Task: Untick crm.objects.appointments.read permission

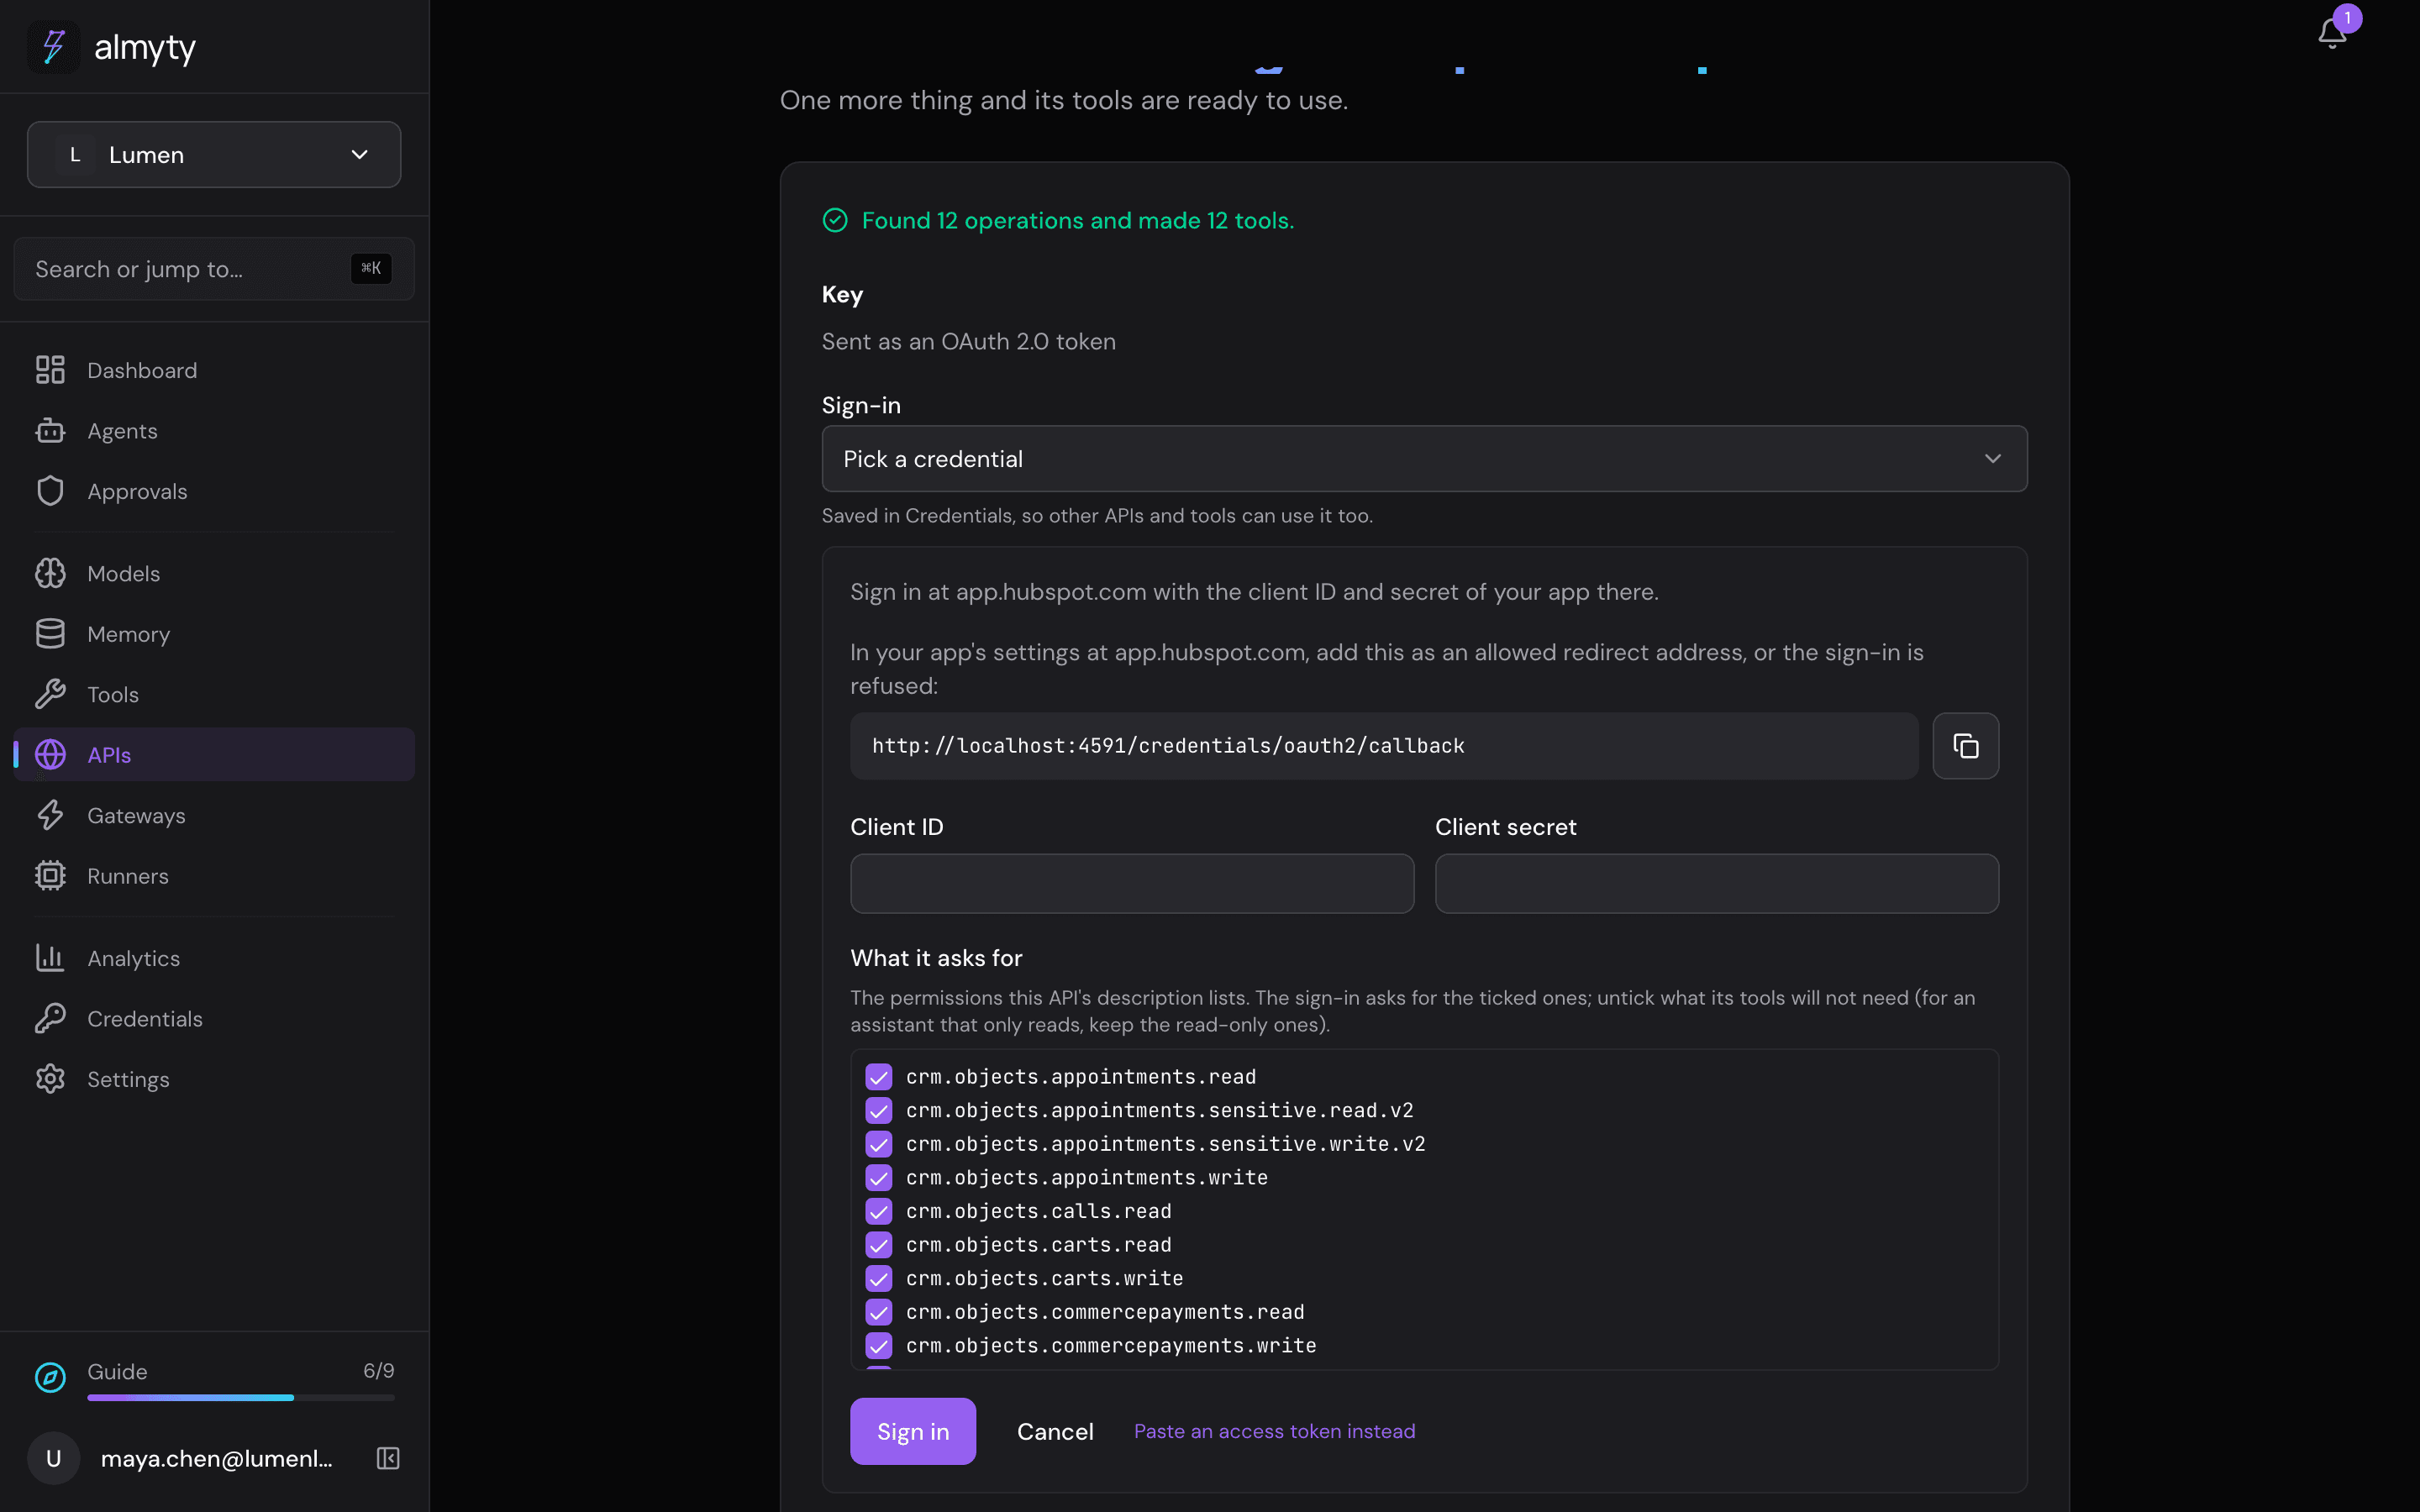Action: coord(878,1077)
